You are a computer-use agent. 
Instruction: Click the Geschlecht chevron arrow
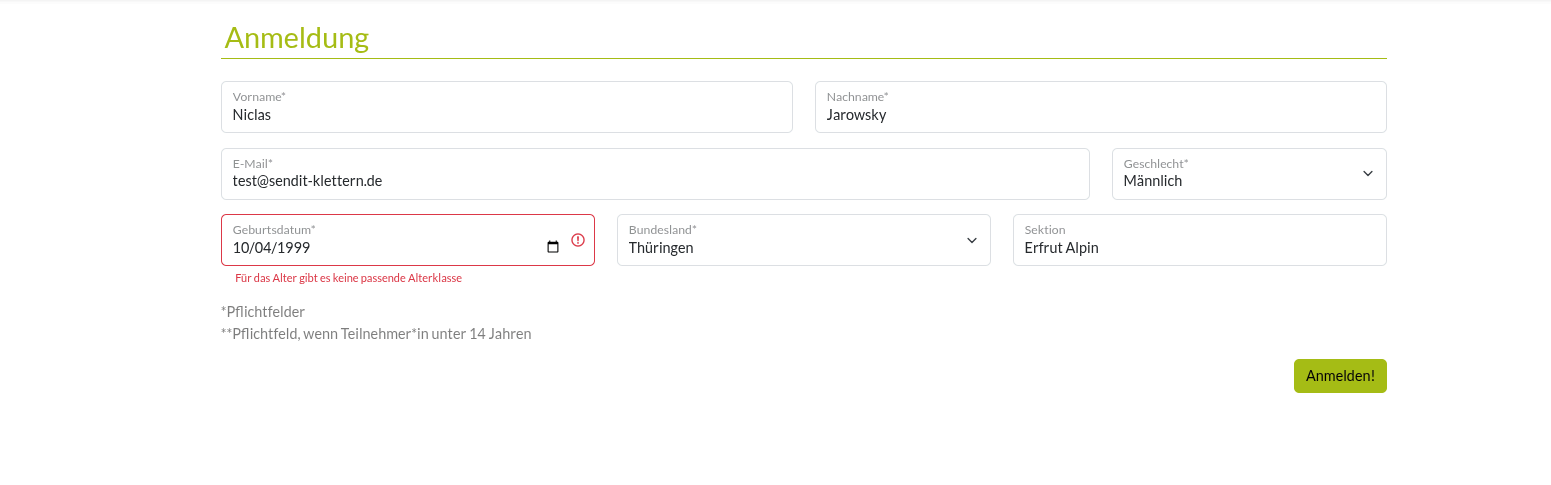coord(1367,174)
